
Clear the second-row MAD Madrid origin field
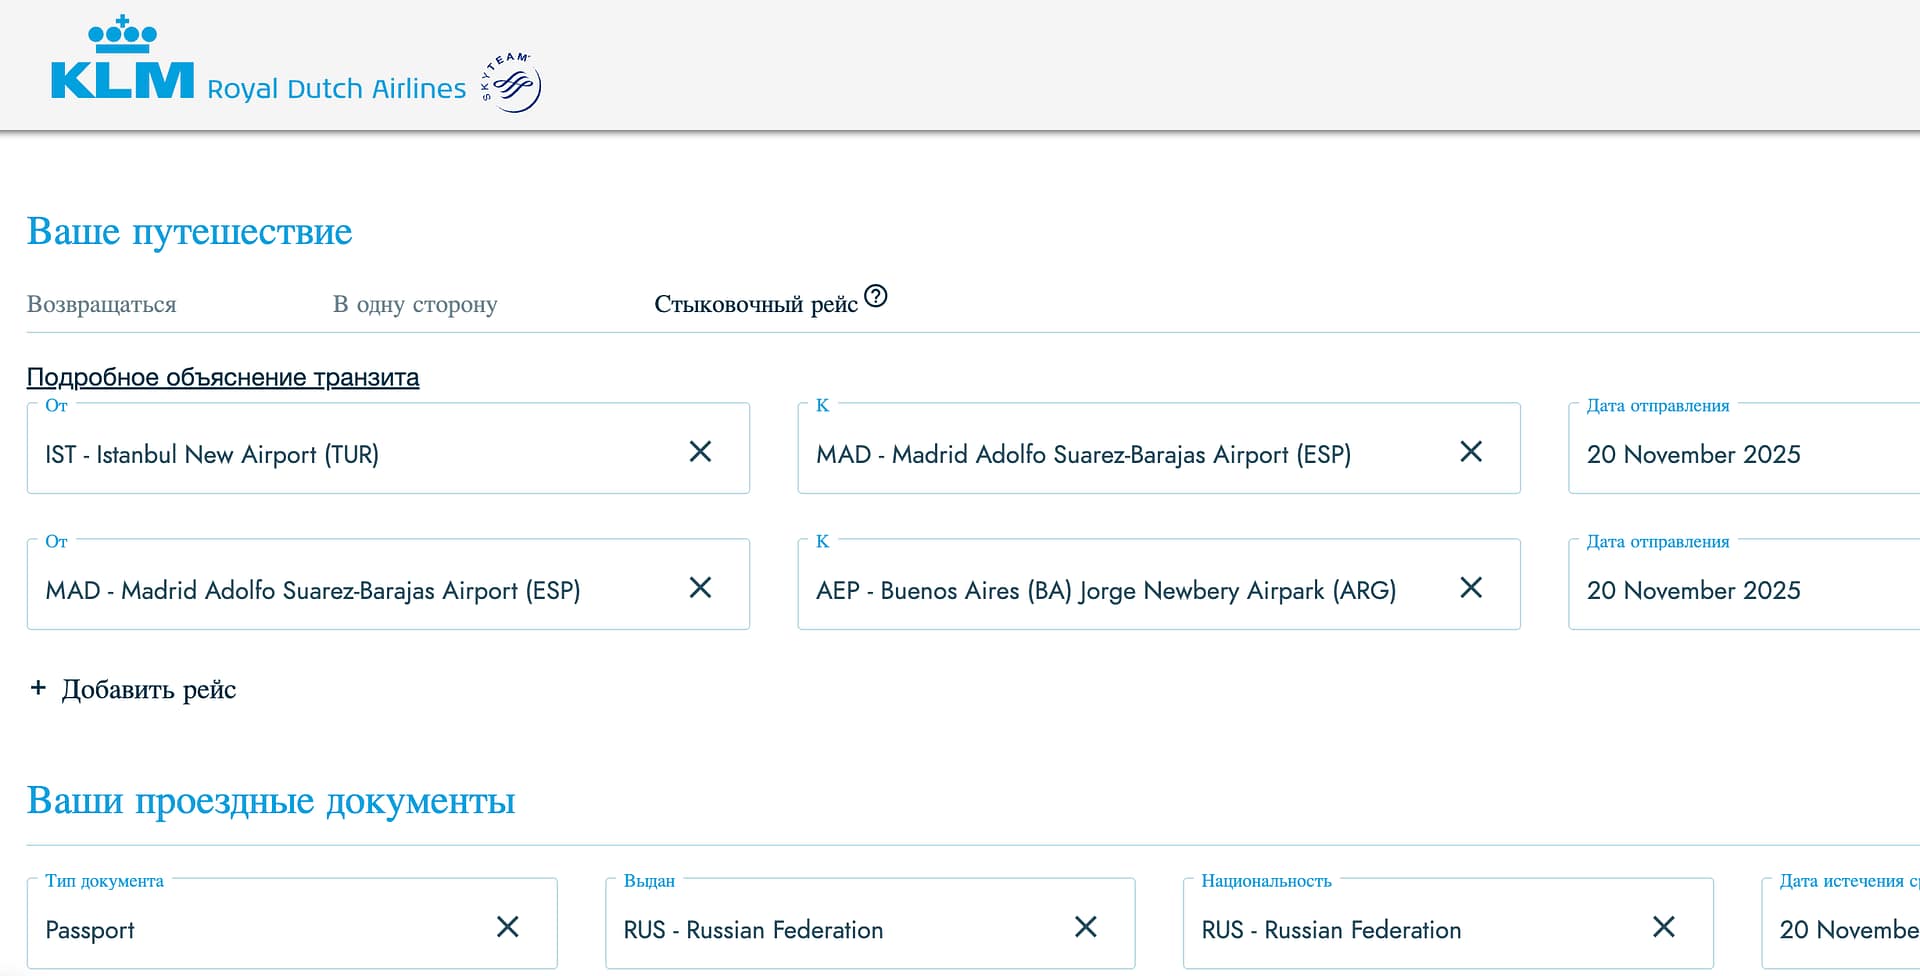pos(700,588)
